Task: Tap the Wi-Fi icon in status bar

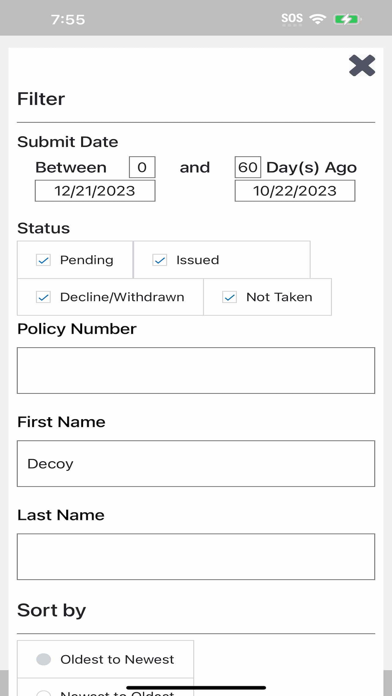Action: click(x=318, y=19)
